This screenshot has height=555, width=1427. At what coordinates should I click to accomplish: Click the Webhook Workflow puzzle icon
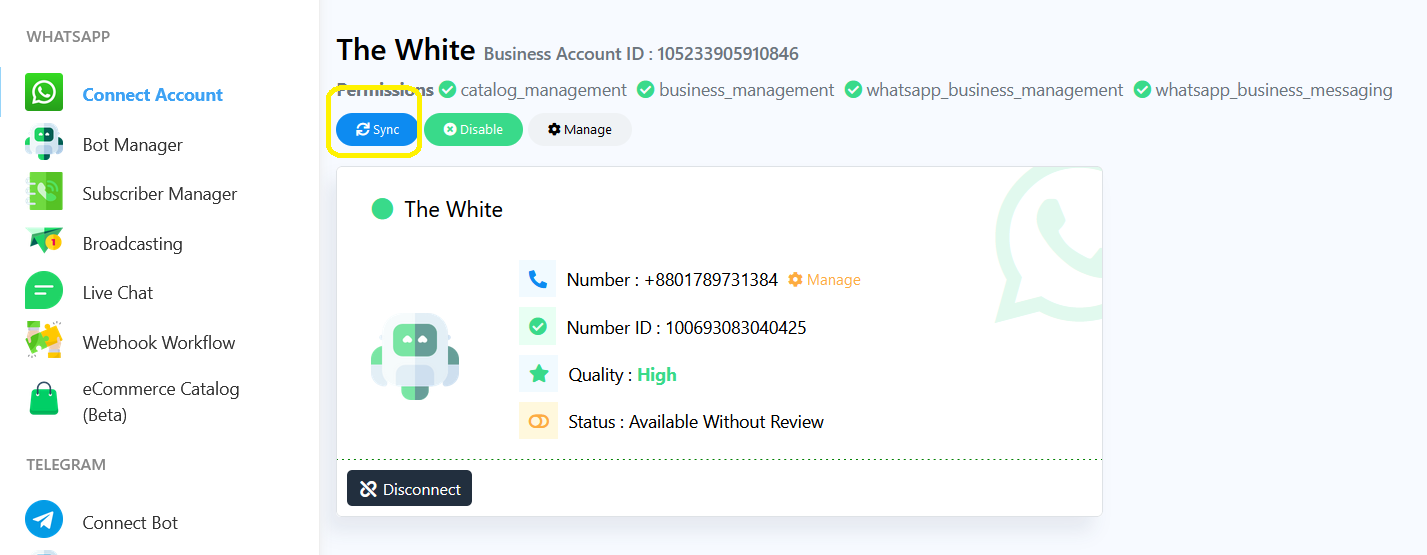[44, 341]
